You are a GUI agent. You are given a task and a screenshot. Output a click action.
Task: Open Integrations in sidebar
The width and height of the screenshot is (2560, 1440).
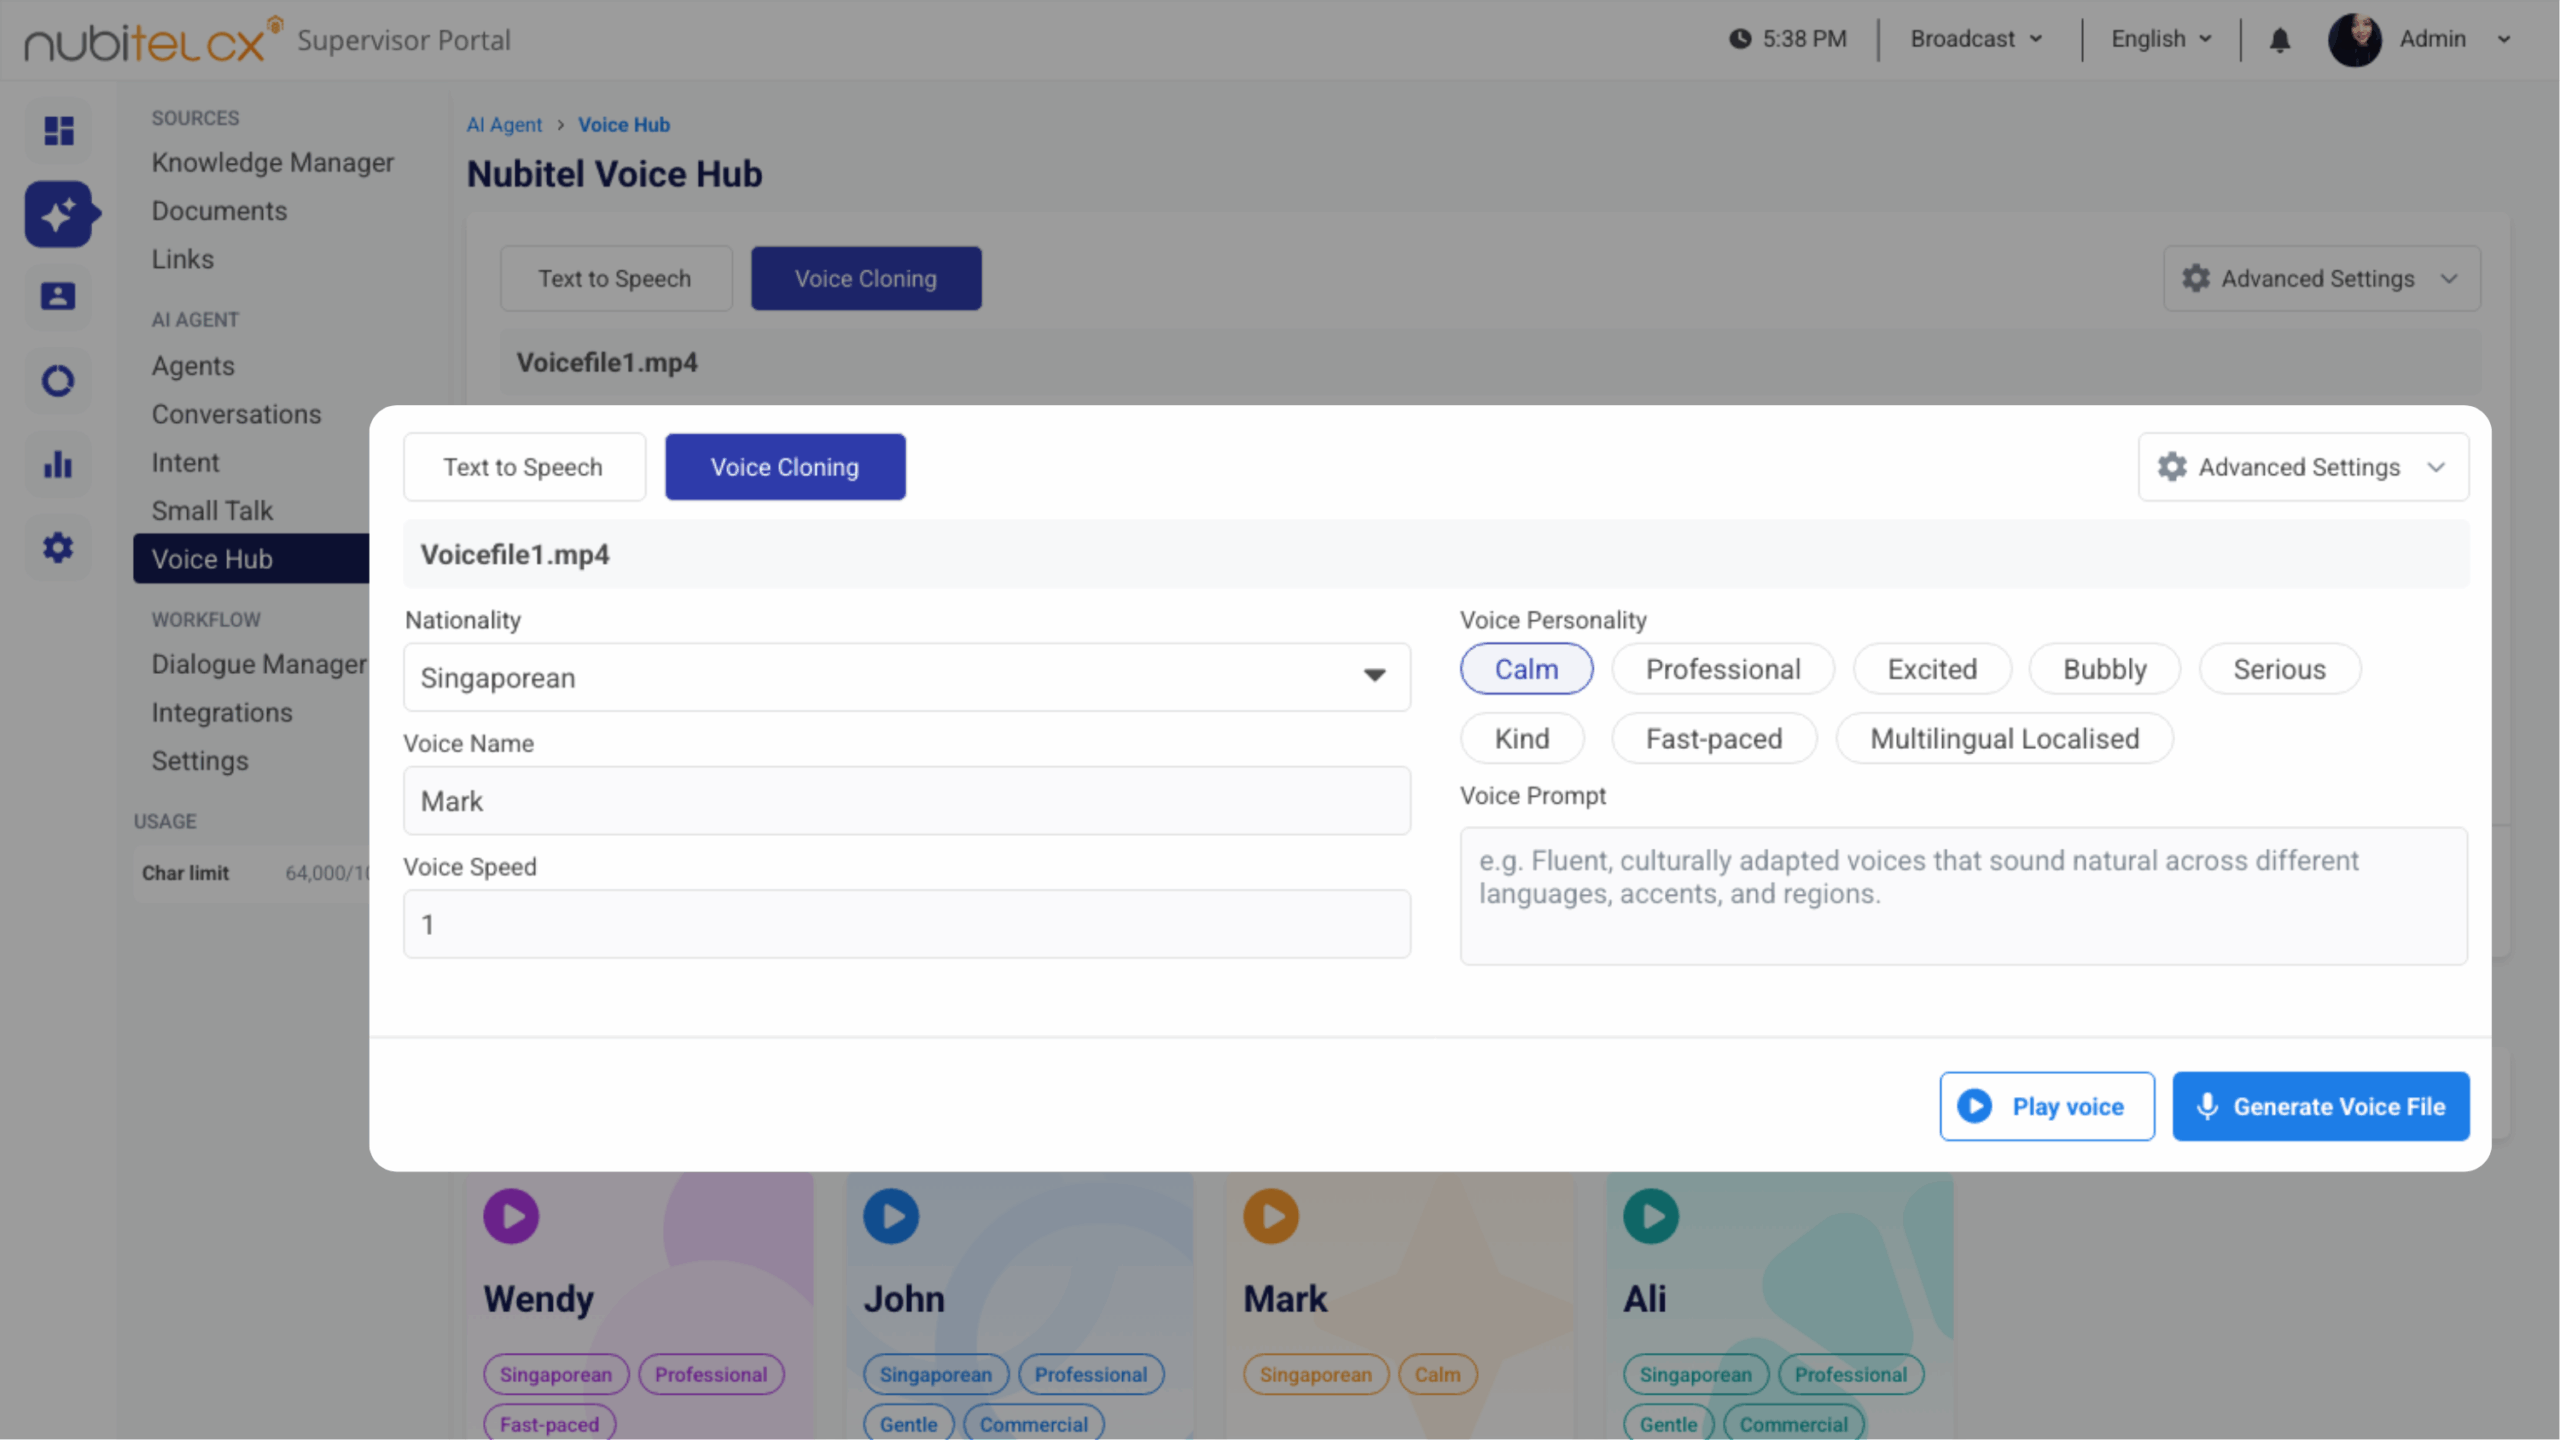[x=222, y=712]
